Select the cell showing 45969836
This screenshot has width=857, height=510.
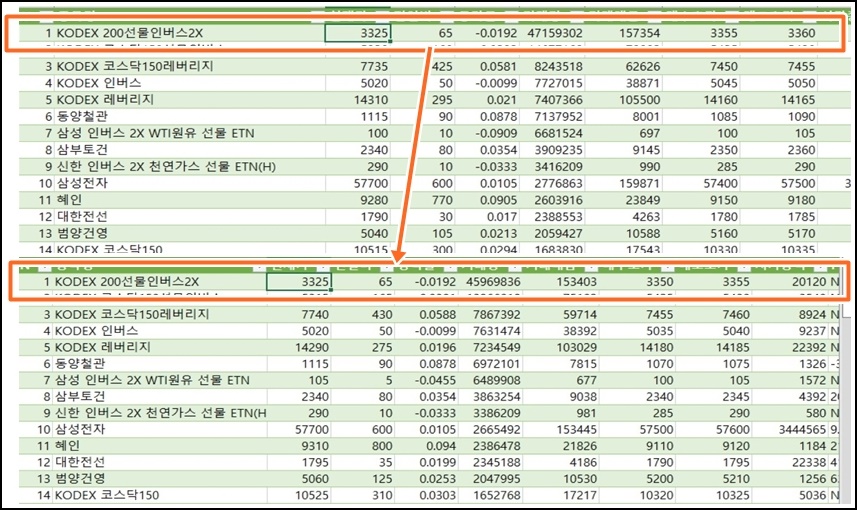490,282
